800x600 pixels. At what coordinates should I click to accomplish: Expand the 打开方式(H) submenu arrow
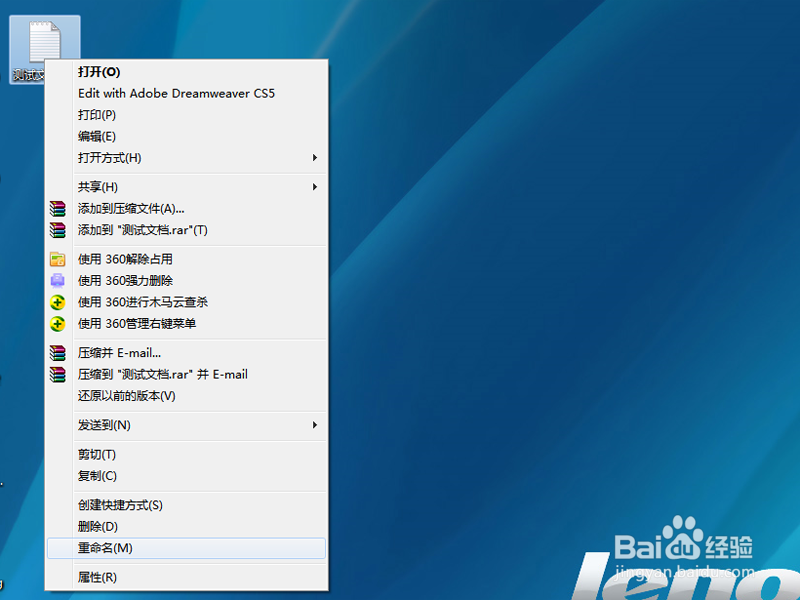point(315,158)
